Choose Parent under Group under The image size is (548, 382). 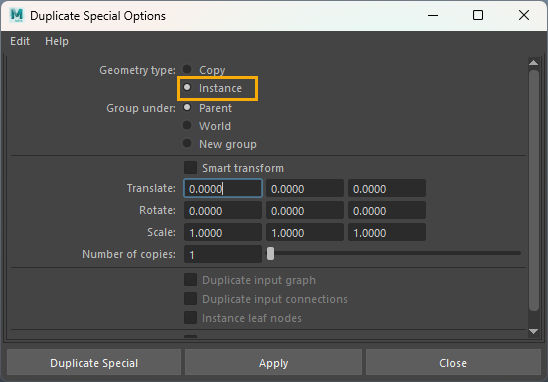(187, 108)
